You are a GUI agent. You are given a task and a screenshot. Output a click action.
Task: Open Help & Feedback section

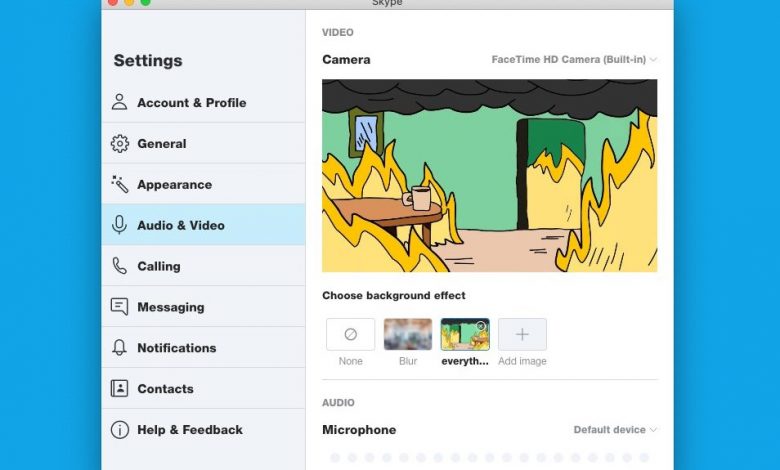point(190,430)
